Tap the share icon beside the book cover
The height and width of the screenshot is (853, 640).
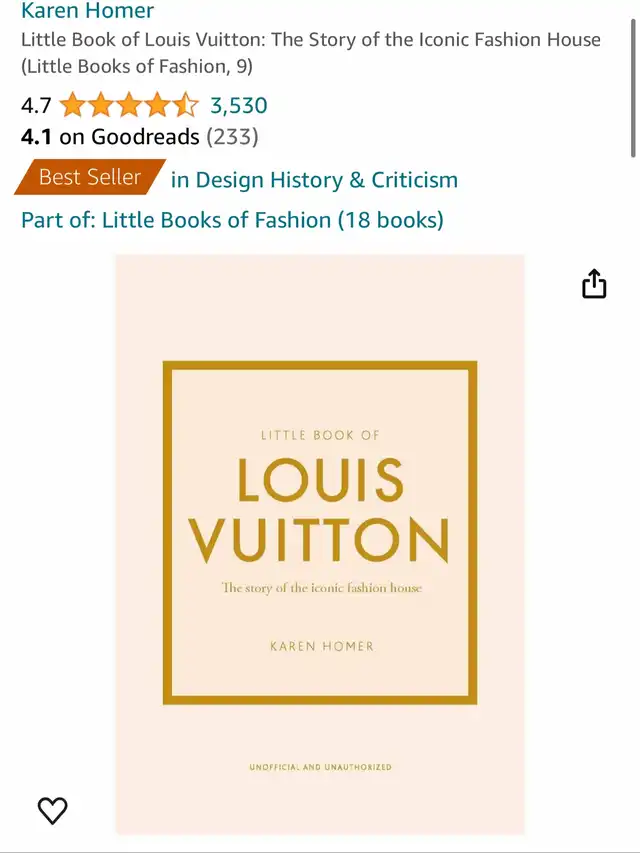594,283
